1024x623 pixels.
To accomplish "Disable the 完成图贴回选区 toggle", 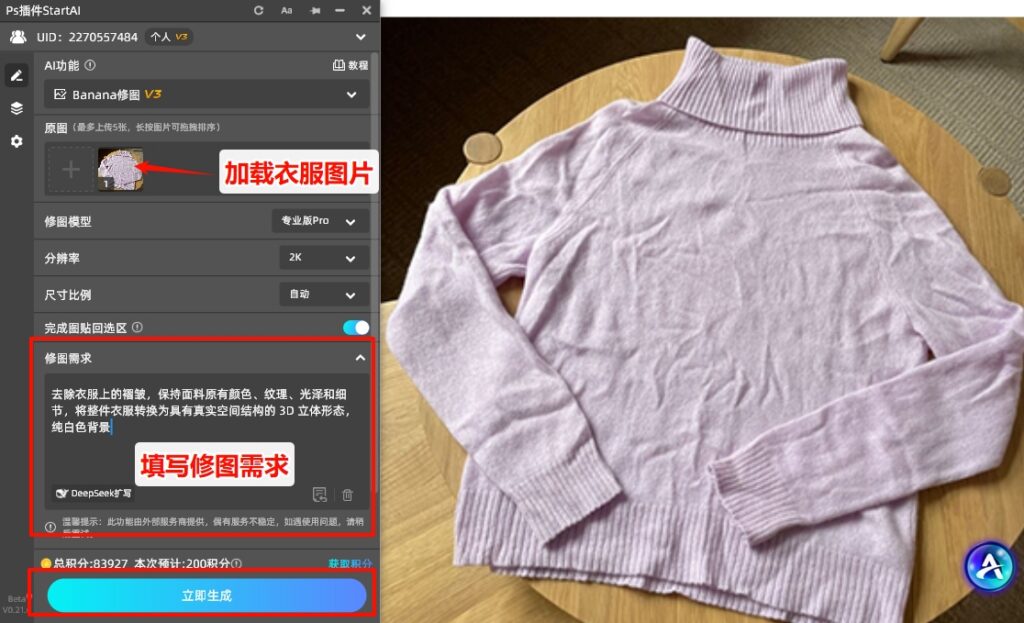I will tap(354, 327).
